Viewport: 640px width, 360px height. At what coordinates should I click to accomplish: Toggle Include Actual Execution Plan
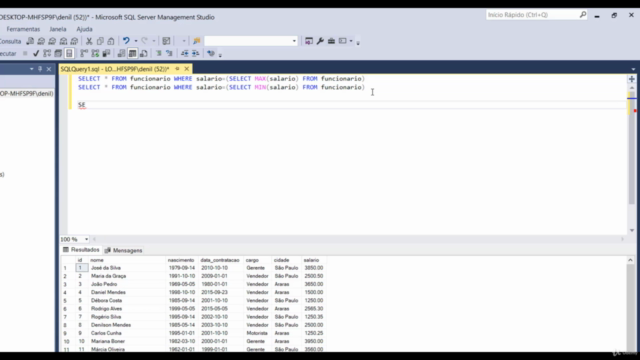84,53
